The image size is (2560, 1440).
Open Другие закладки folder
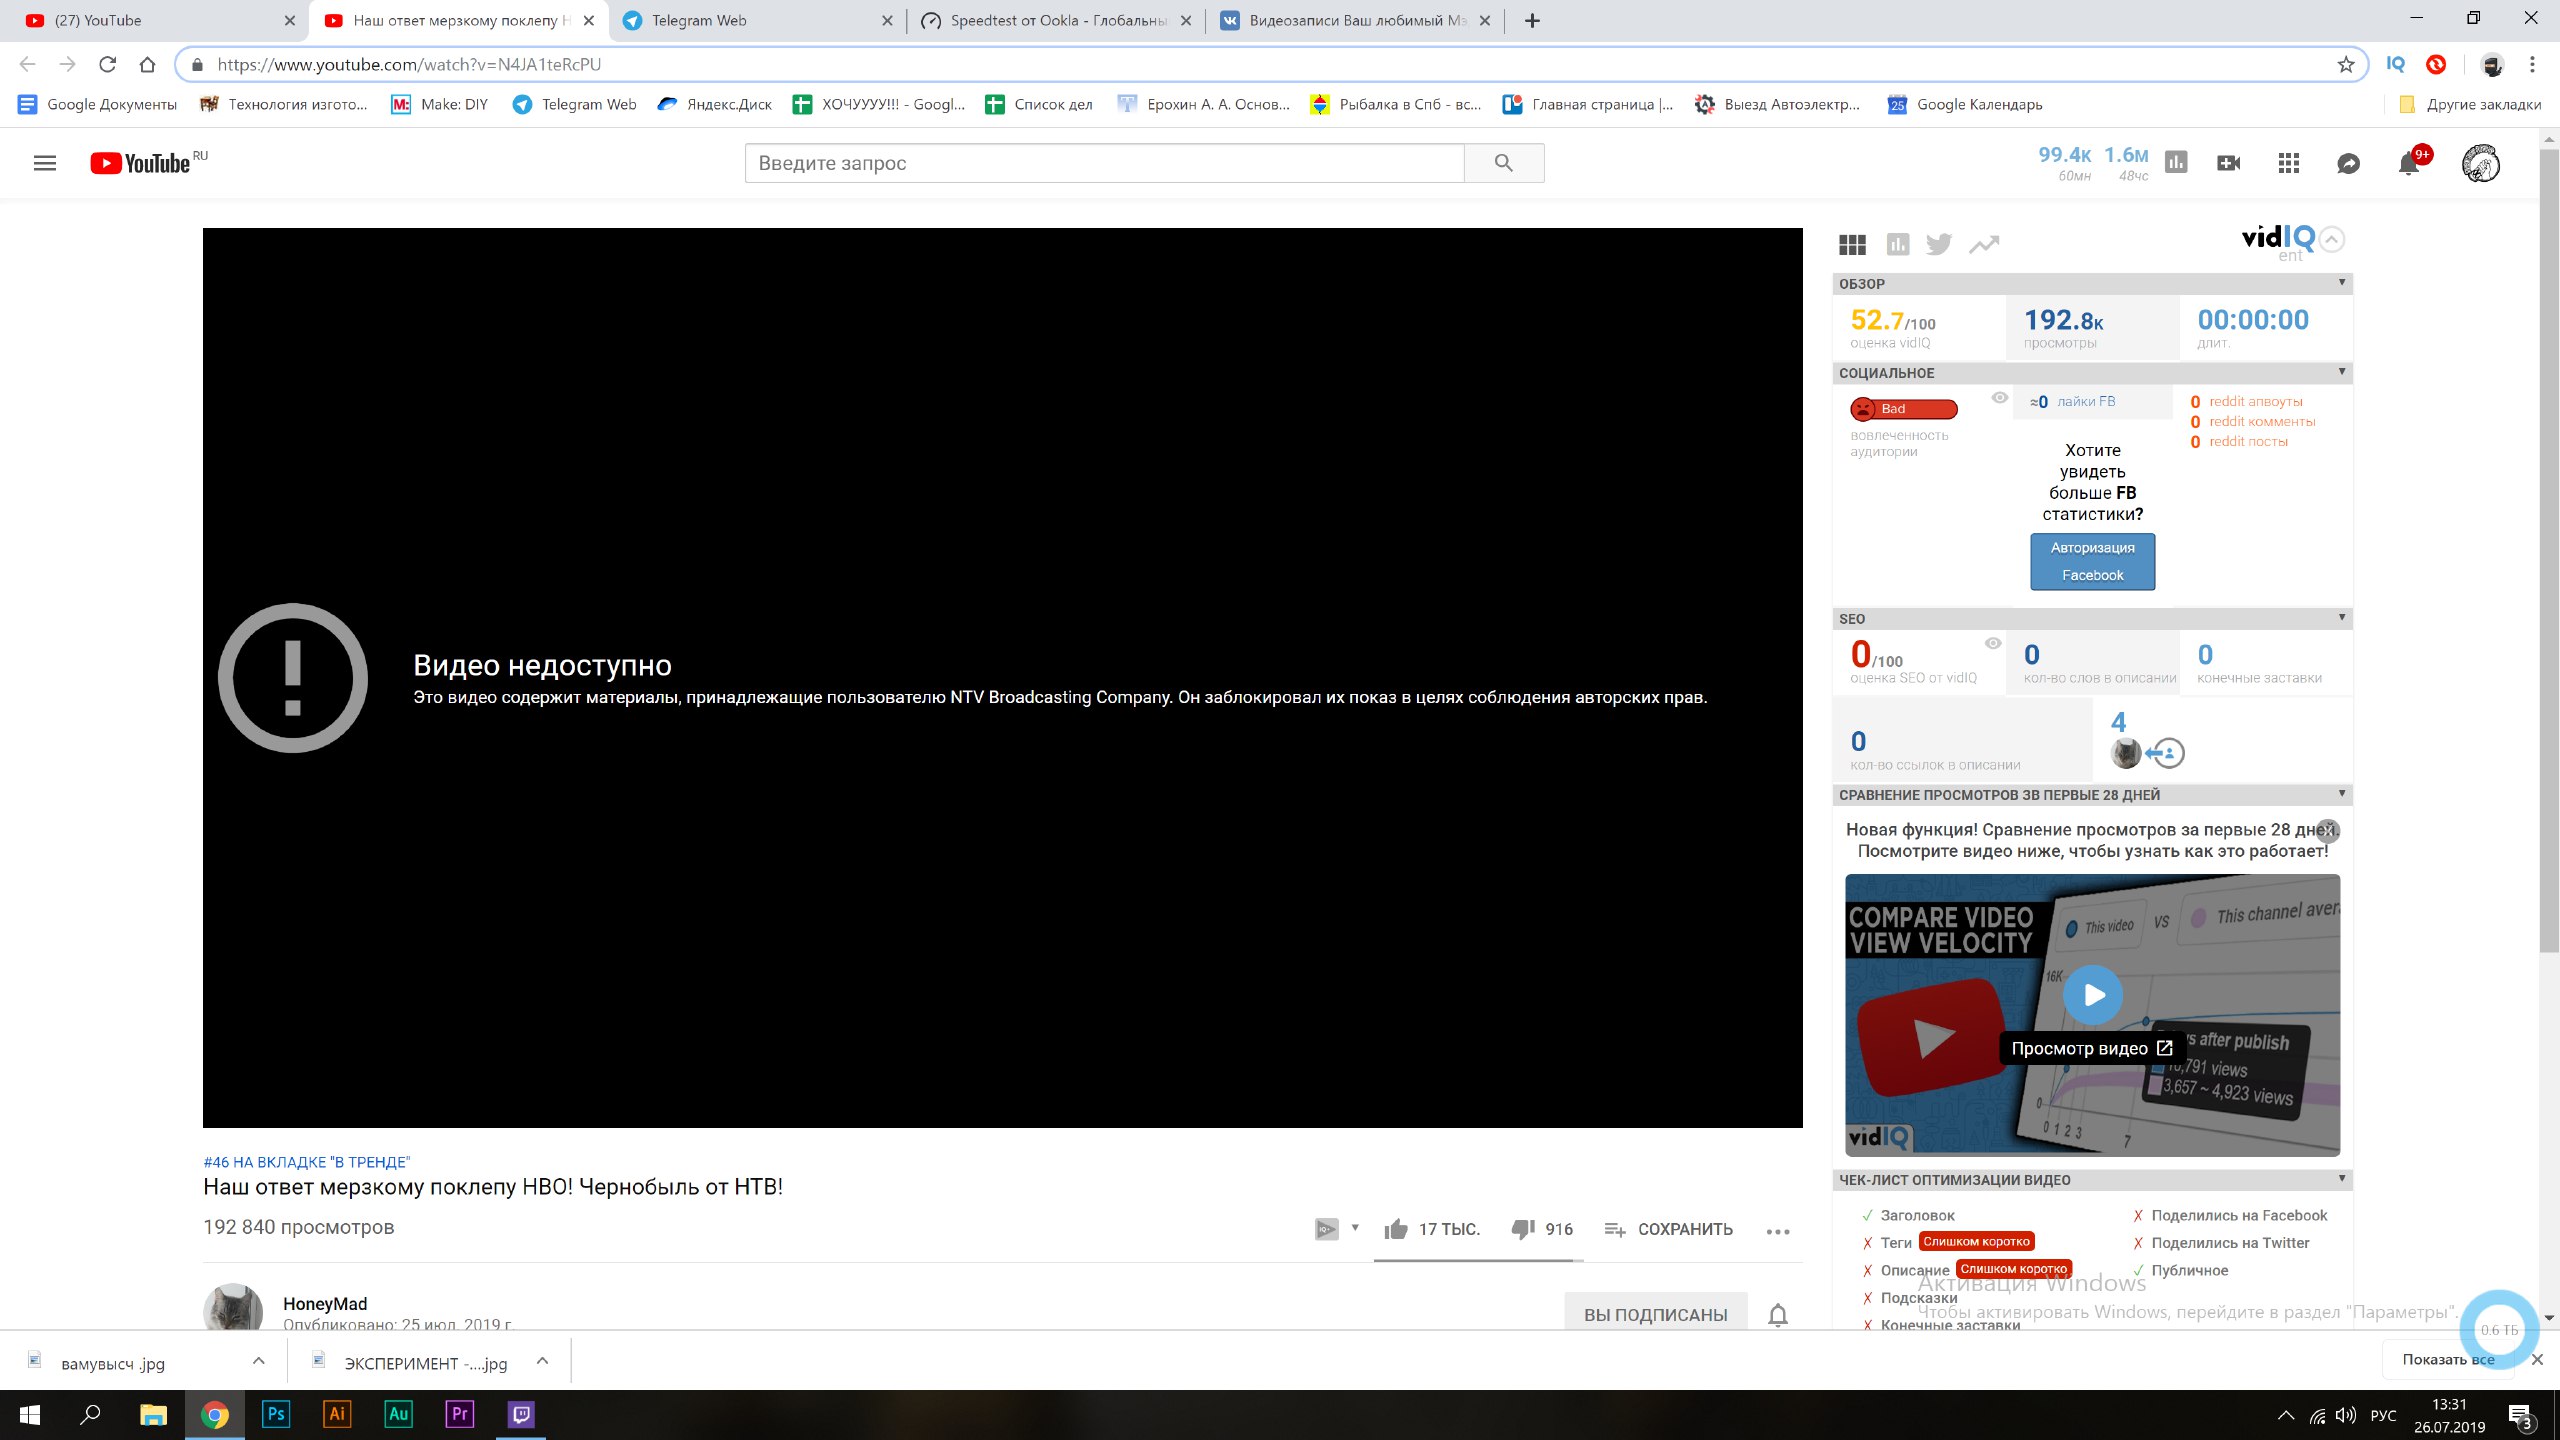tap(2470, 104)
